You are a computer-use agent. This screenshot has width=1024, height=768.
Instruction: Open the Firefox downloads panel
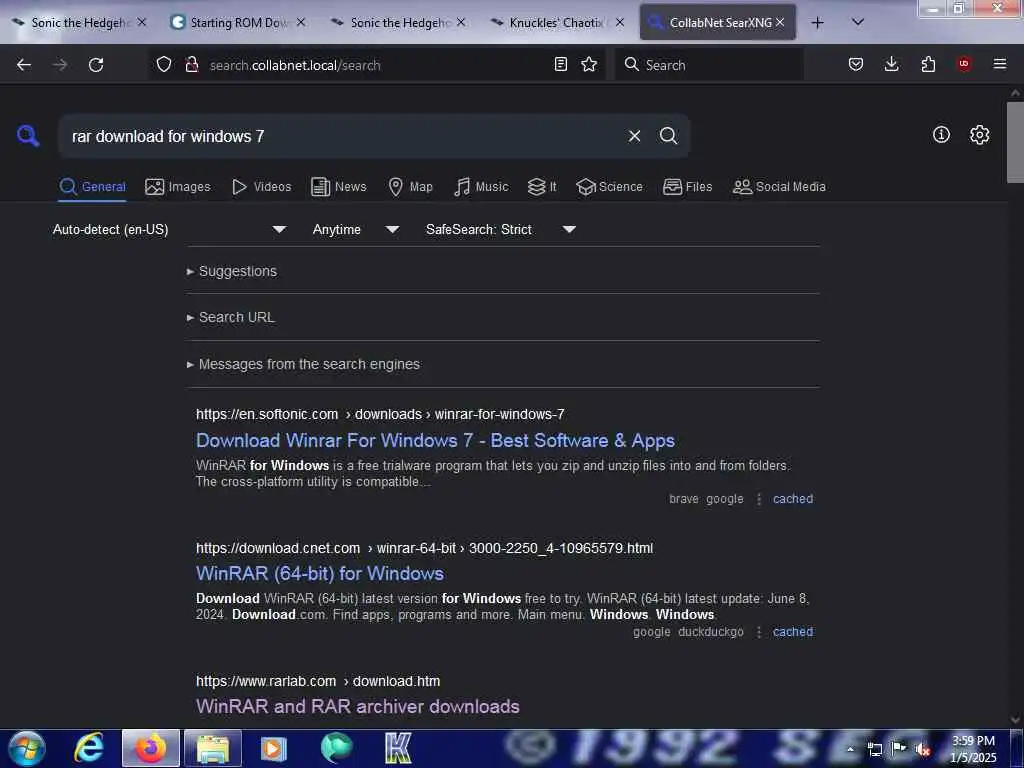891,64
